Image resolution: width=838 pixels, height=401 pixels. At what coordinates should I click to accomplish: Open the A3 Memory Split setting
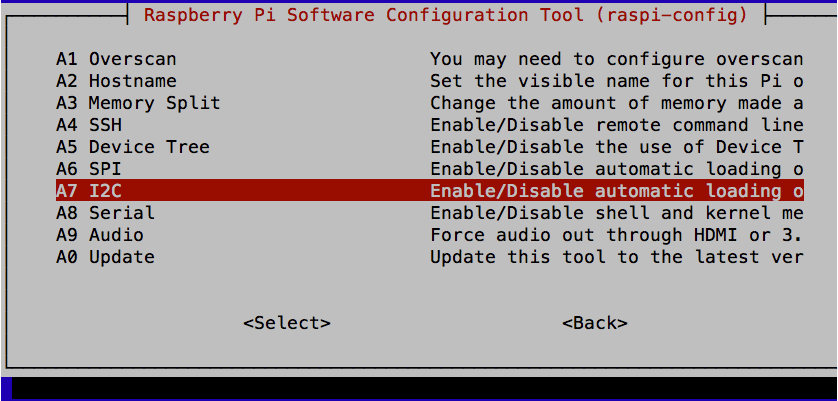138,103
